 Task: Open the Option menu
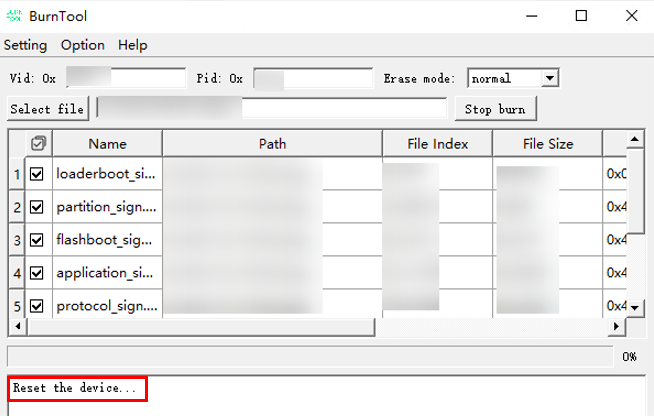82,45
